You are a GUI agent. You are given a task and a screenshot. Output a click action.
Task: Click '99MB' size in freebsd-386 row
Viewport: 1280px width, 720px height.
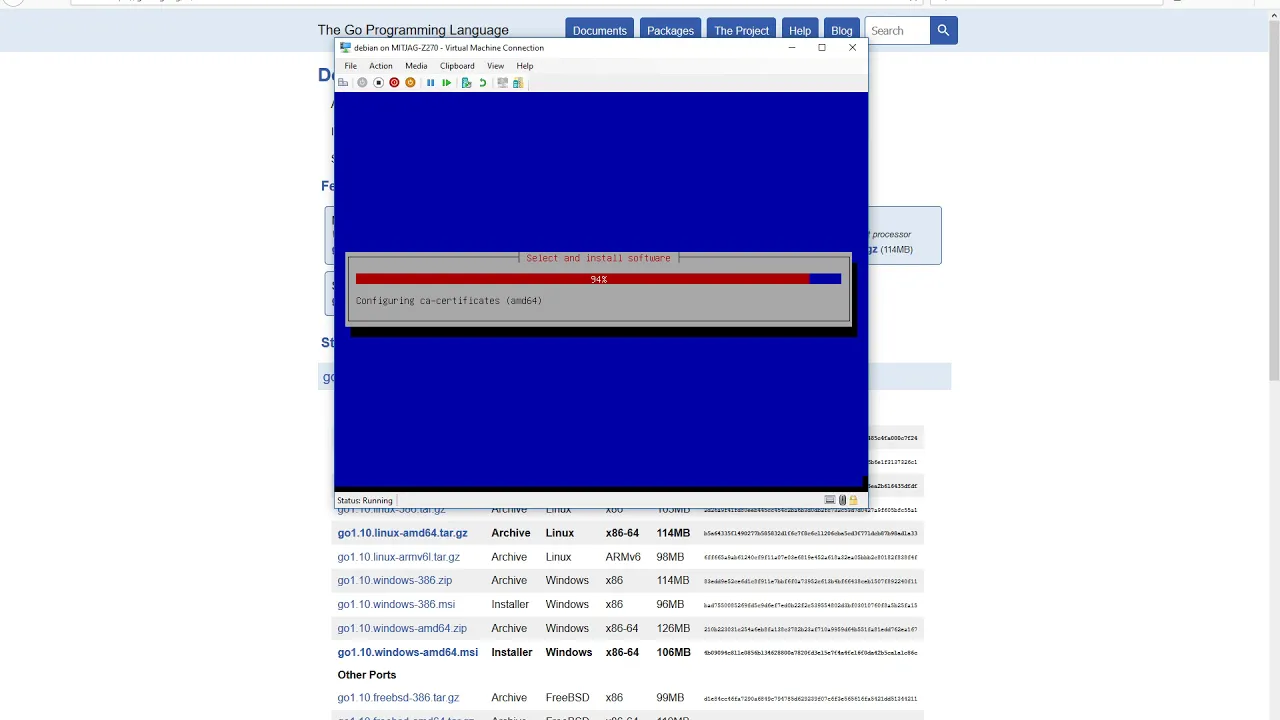tap(670, 698)
